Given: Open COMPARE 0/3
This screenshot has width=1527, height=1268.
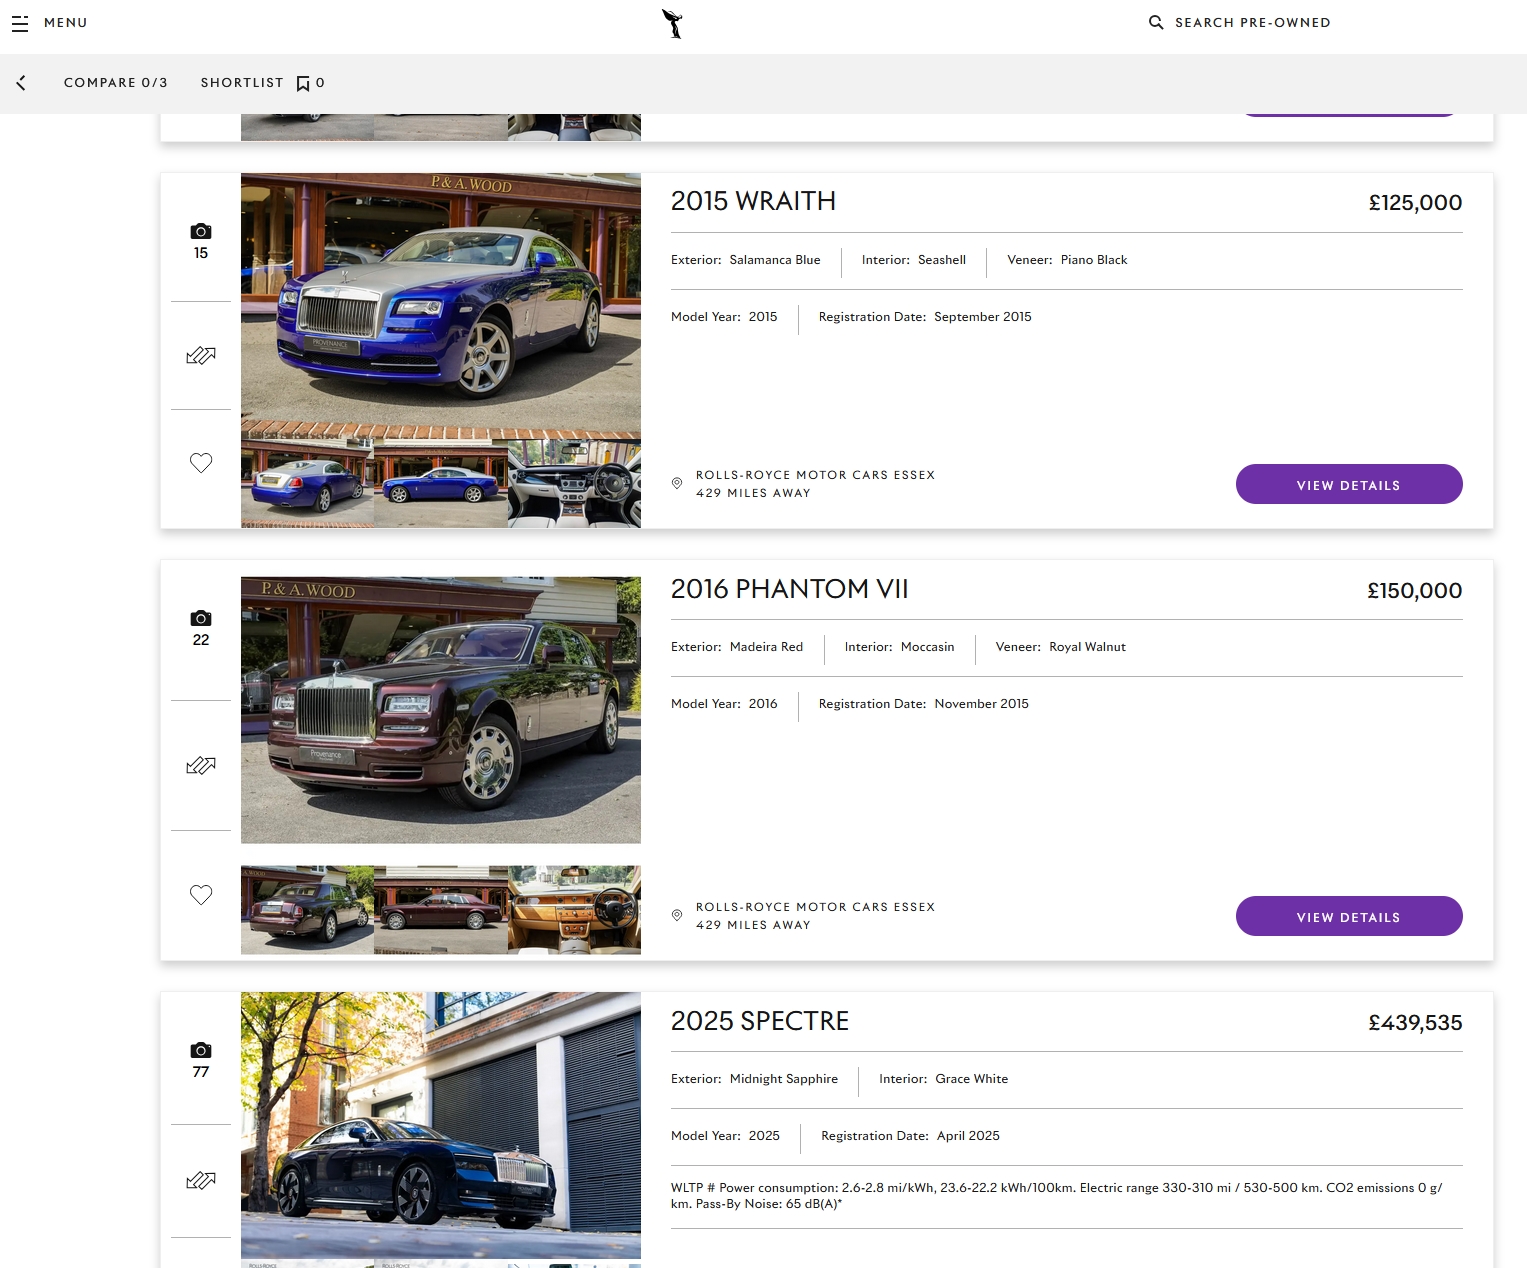Looking at the screenshot, I should [x=116, y=83].
